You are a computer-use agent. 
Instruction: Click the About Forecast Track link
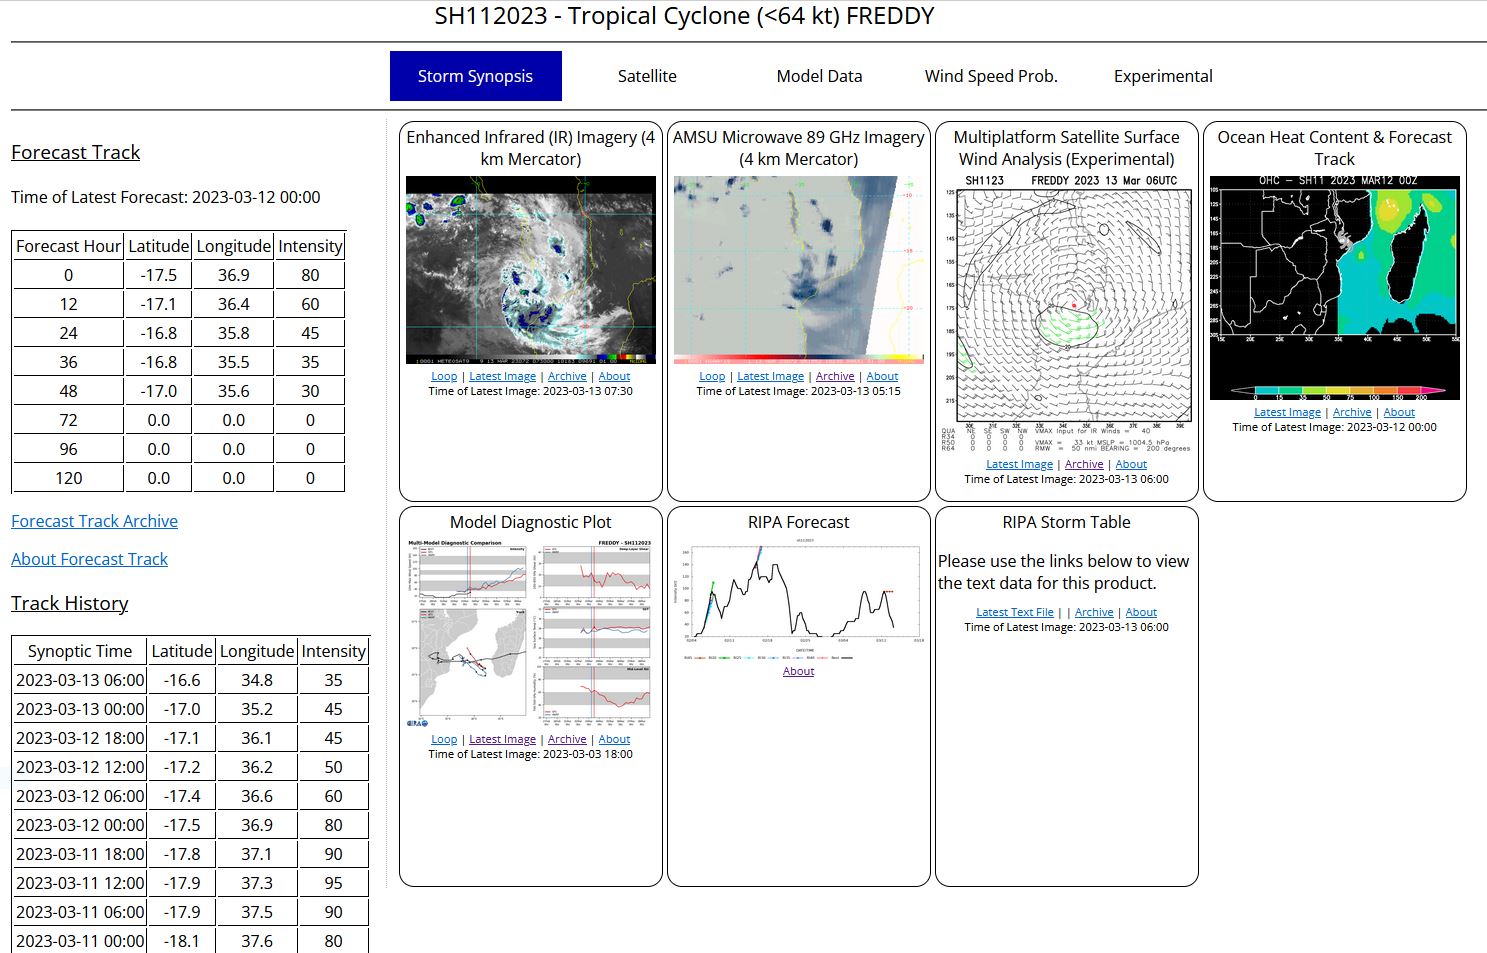89,559
